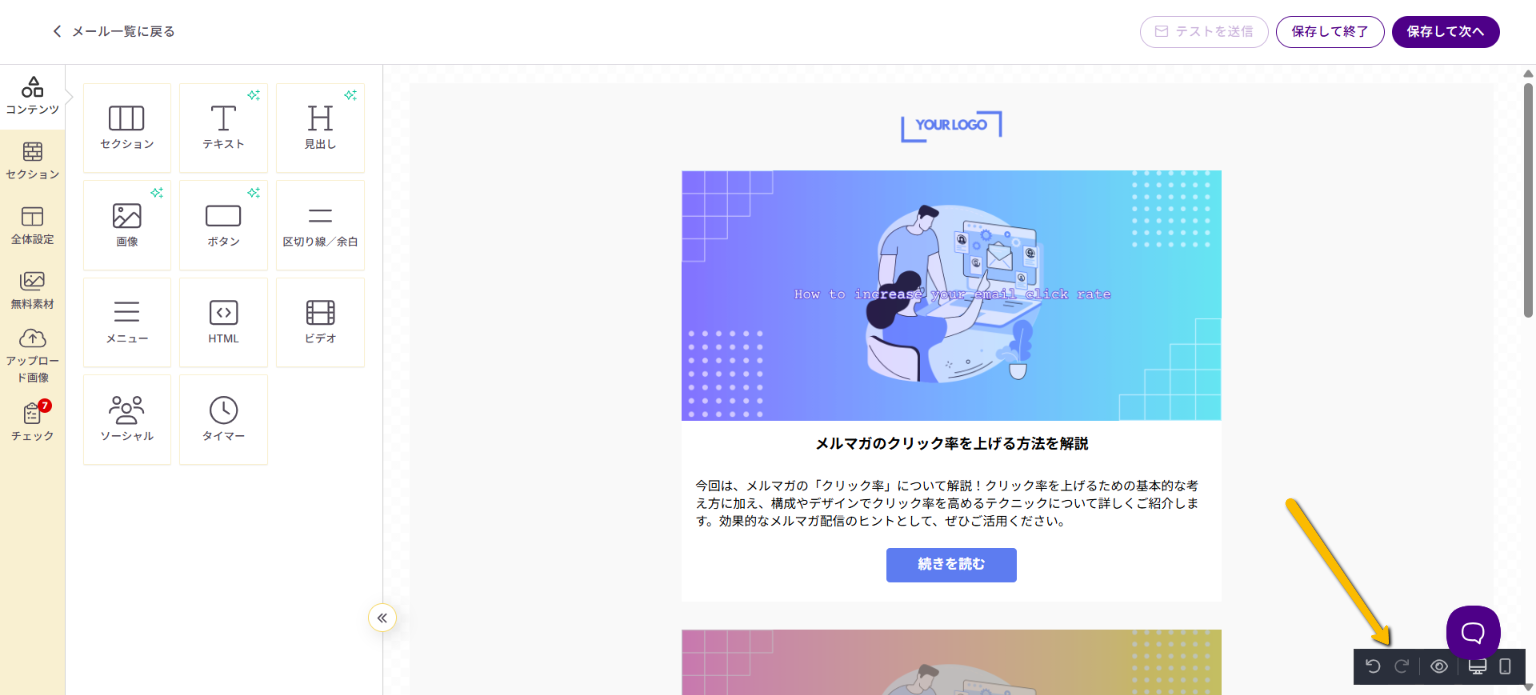
Task: Select the ビデオ video block
Action: (x=320, y=322)
